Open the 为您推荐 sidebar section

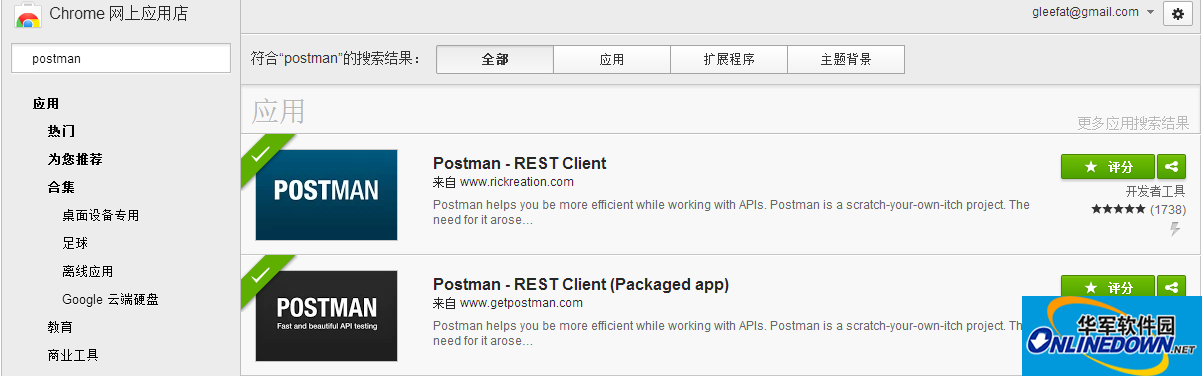(x=75, y=159)
